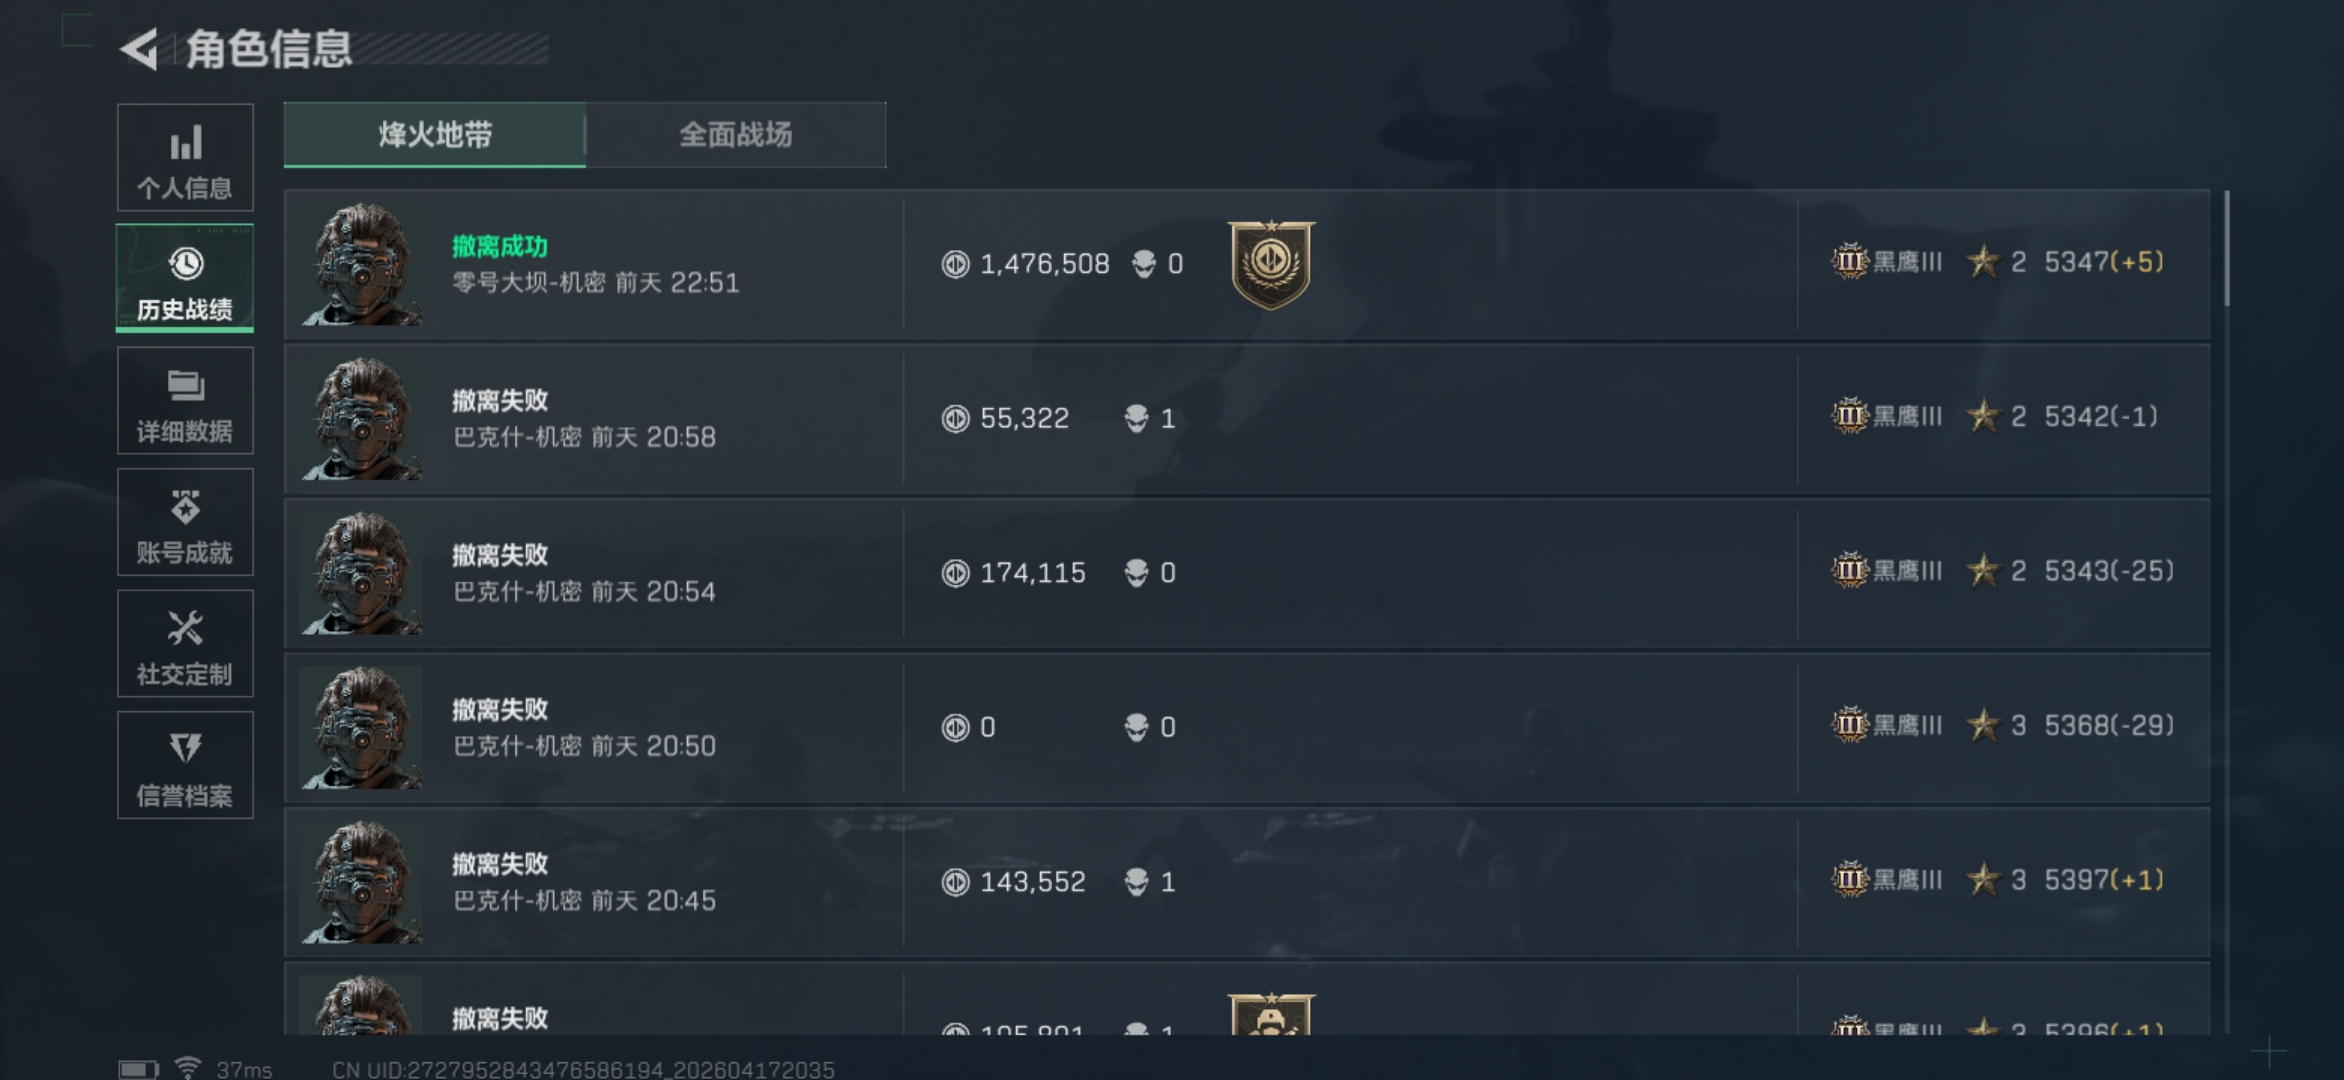2344x1080 pixels.
Task: Click the gold shield badge in the first match
Action: point(1271,265)
